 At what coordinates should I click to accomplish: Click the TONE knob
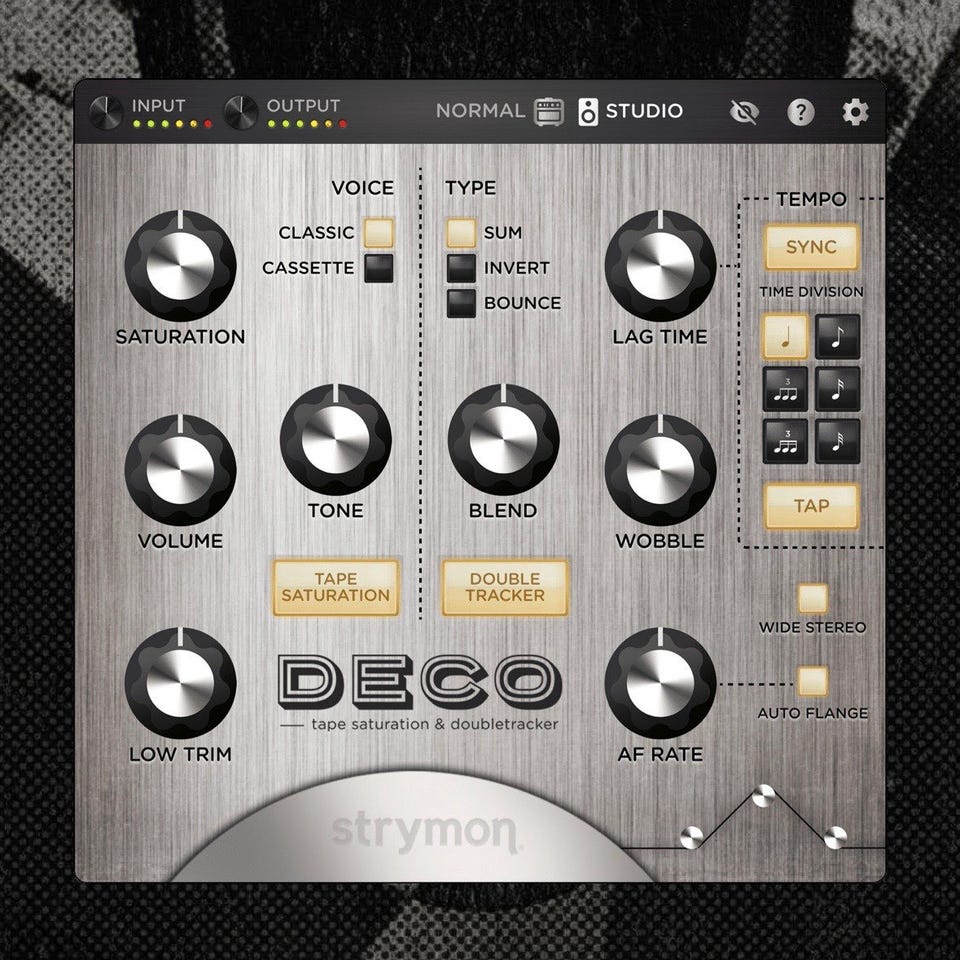336,440
